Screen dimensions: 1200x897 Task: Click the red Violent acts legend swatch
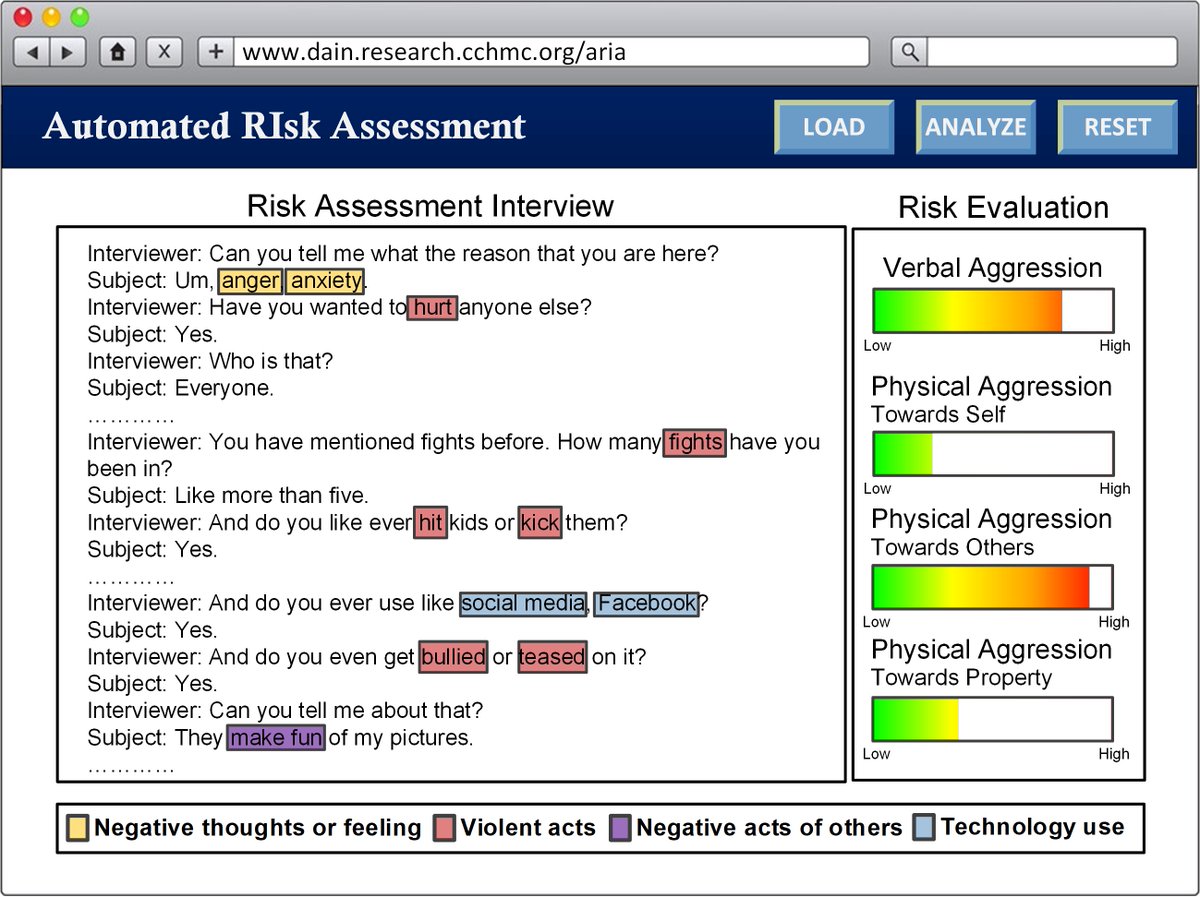(444, 828)
